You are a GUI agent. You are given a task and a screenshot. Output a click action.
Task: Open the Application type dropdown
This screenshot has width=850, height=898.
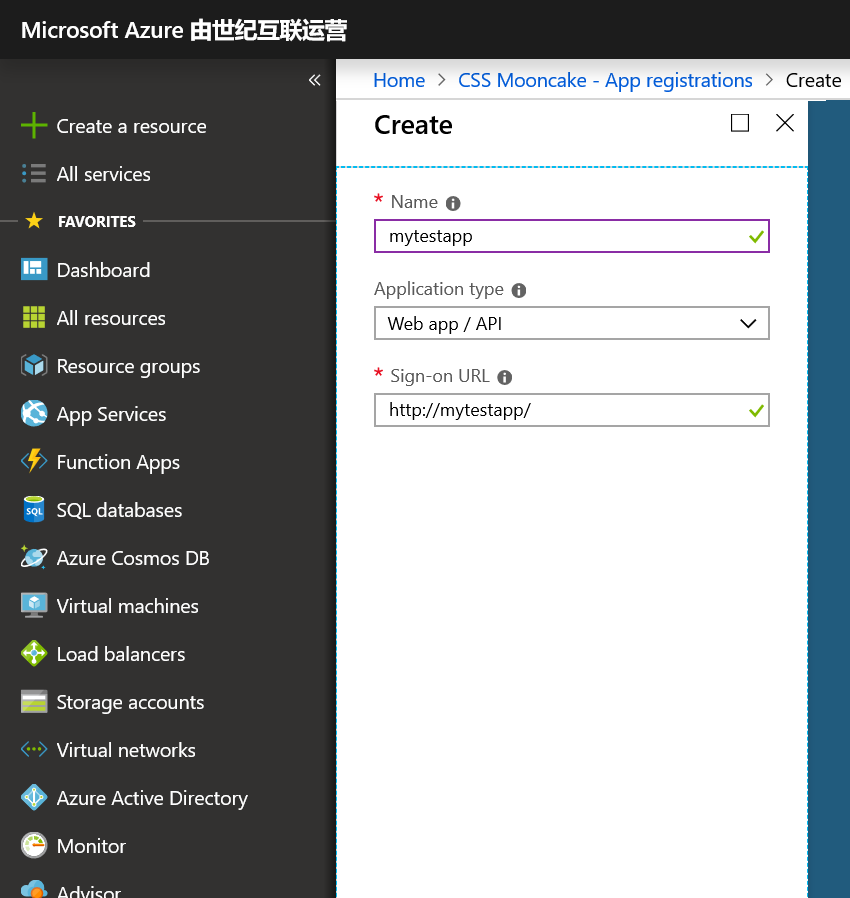click(571, 323)
